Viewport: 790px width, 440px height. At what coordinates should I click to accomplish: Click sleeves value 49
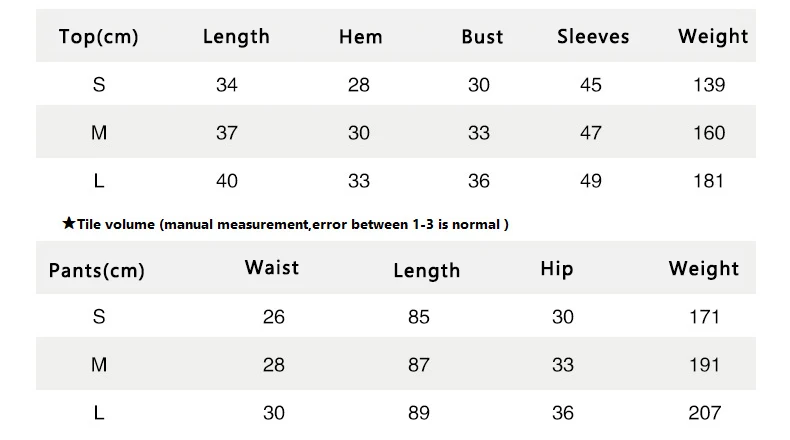click(591, 181)
